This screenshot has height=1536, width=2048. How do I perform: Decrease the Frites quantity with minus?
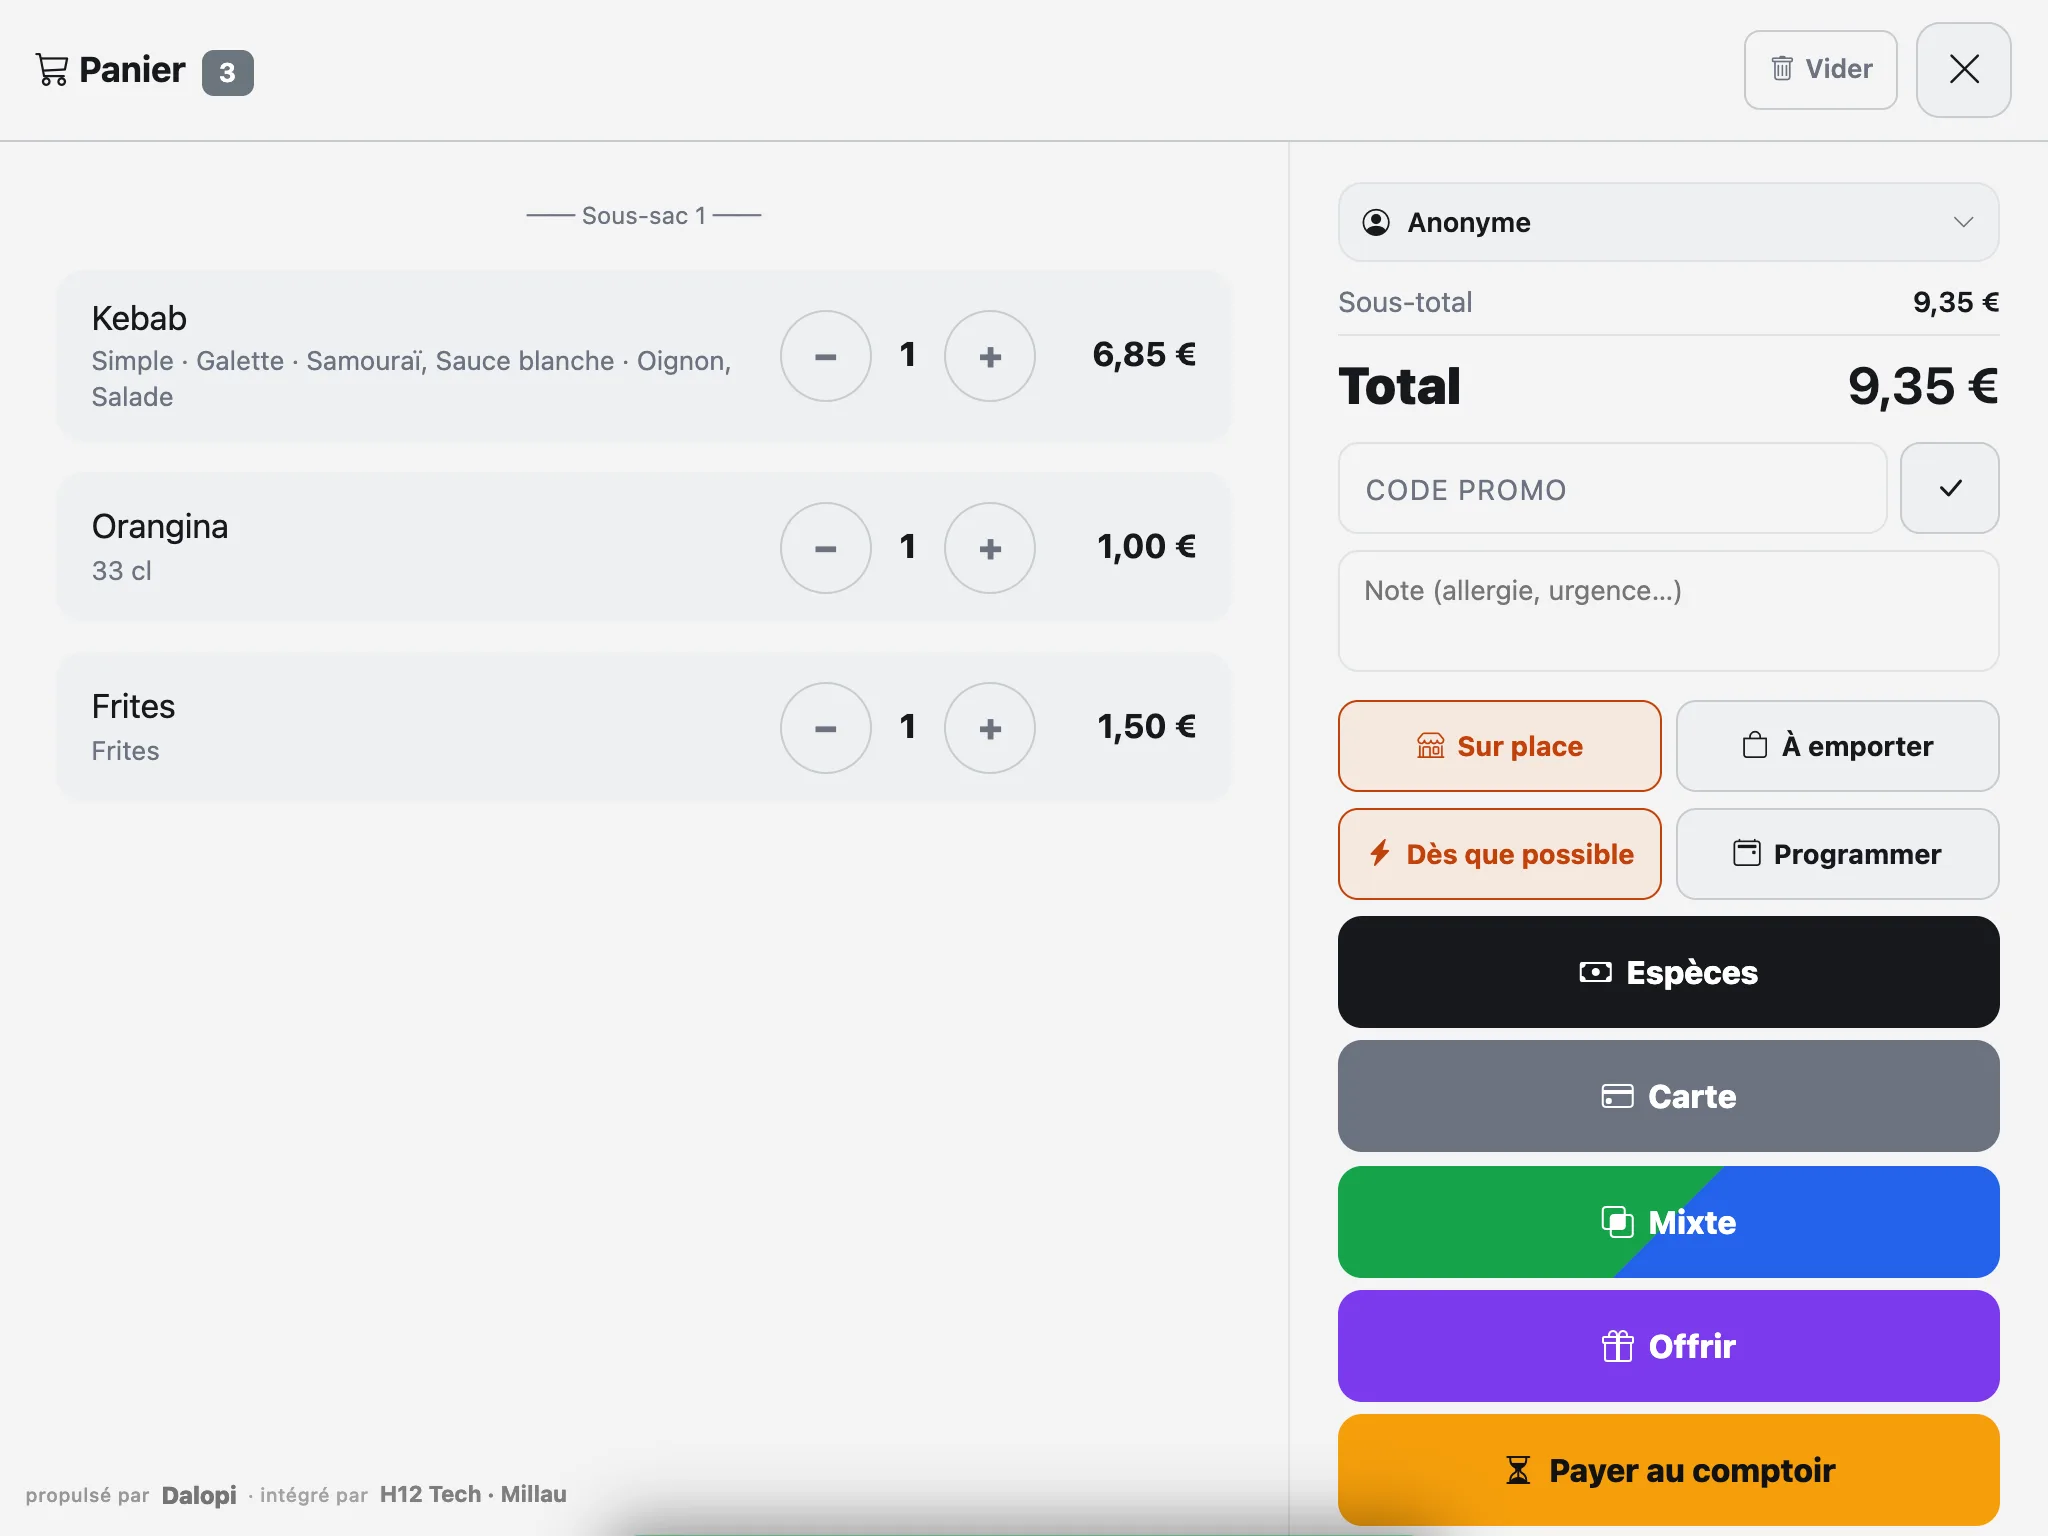(825, 728)
